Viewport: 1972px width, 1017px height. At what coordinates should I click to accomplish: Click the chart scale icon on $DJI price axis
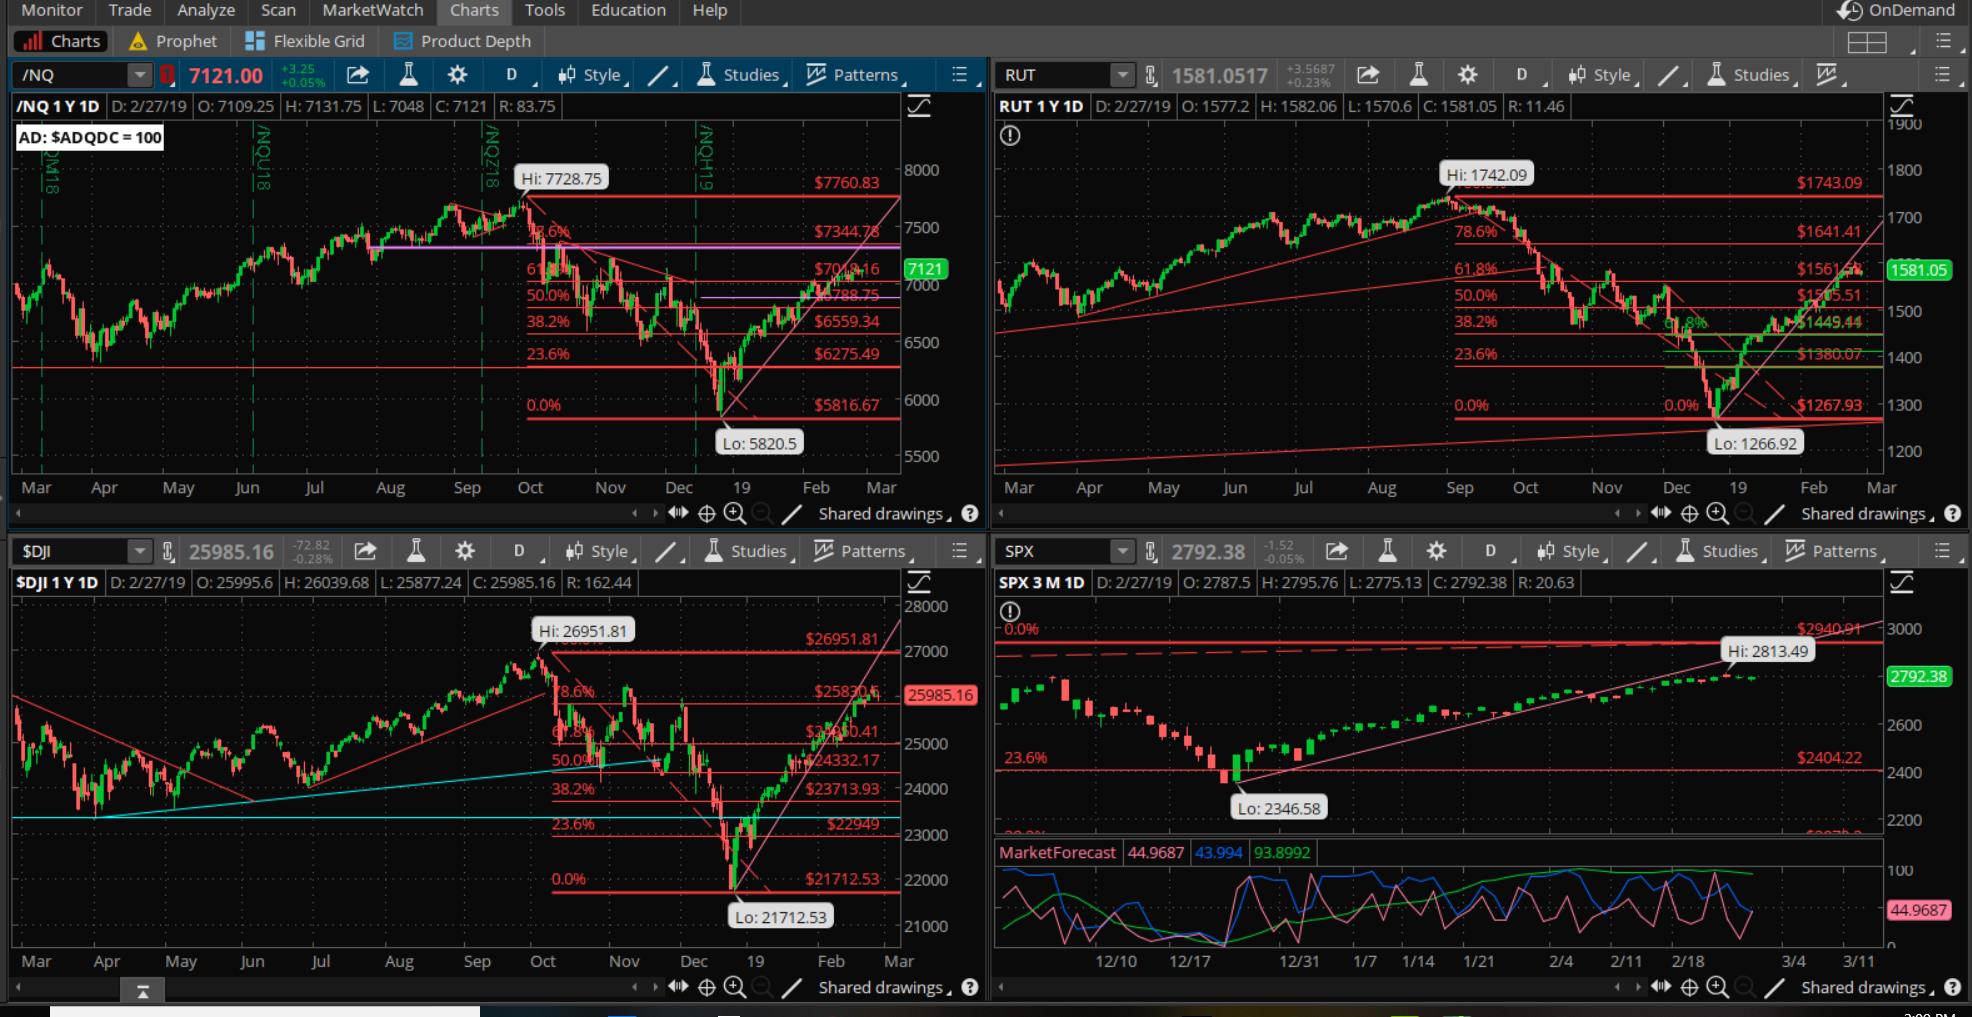point(919,582)
